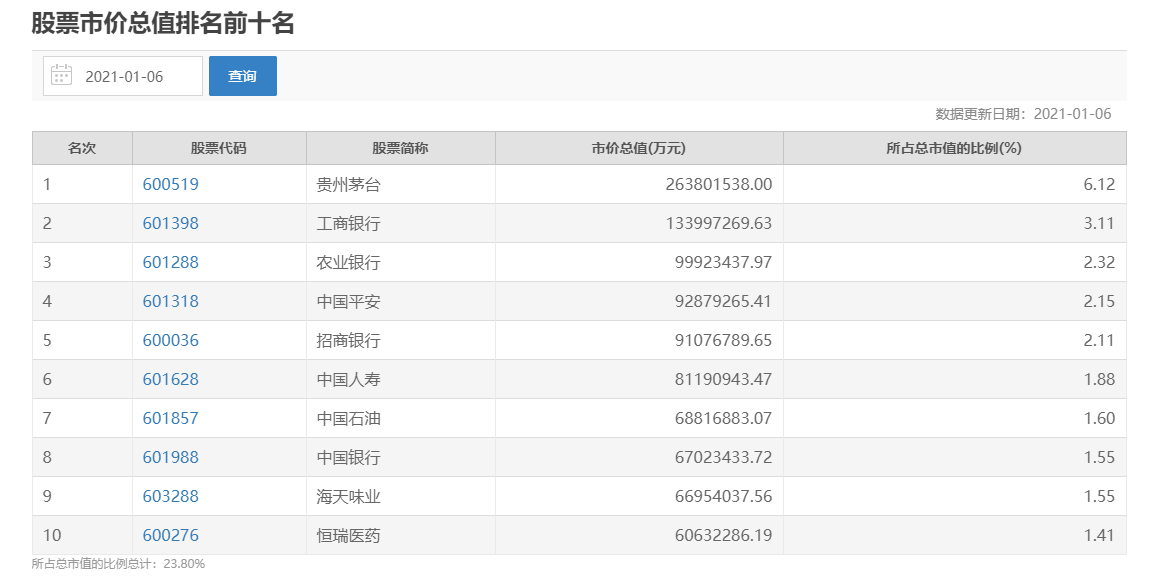
Task: Open stock code link 600519
Action: (x=171, y=184)
